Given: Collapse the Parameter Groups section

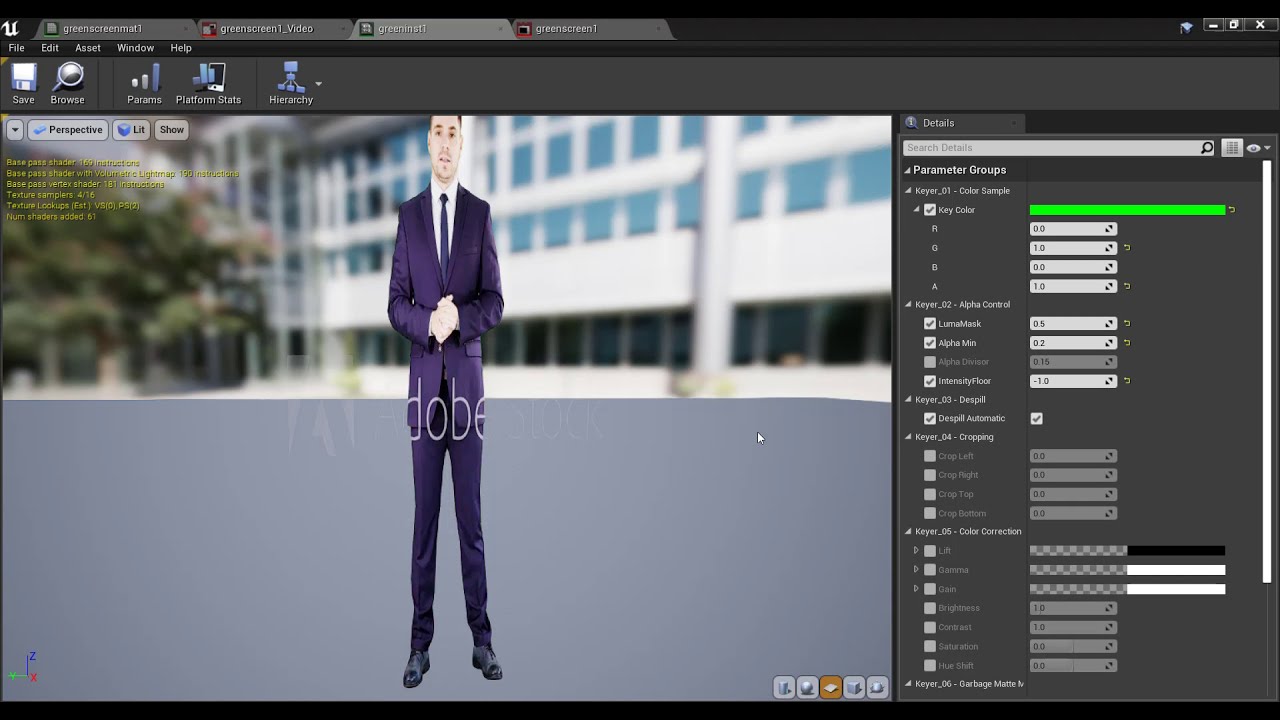Looking at the screenshot, I should [908, 170].
